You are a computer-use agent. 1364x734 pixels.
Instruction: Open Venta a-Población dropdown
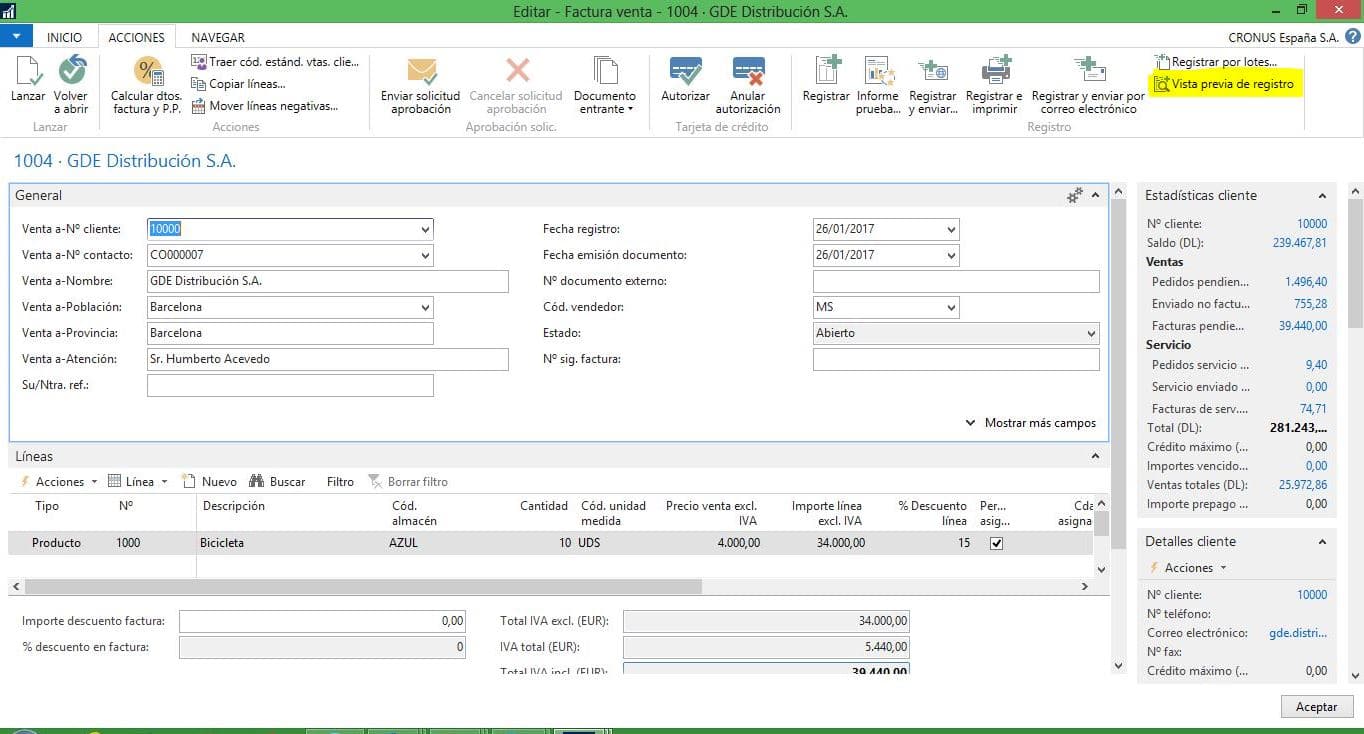coord(426,307)
